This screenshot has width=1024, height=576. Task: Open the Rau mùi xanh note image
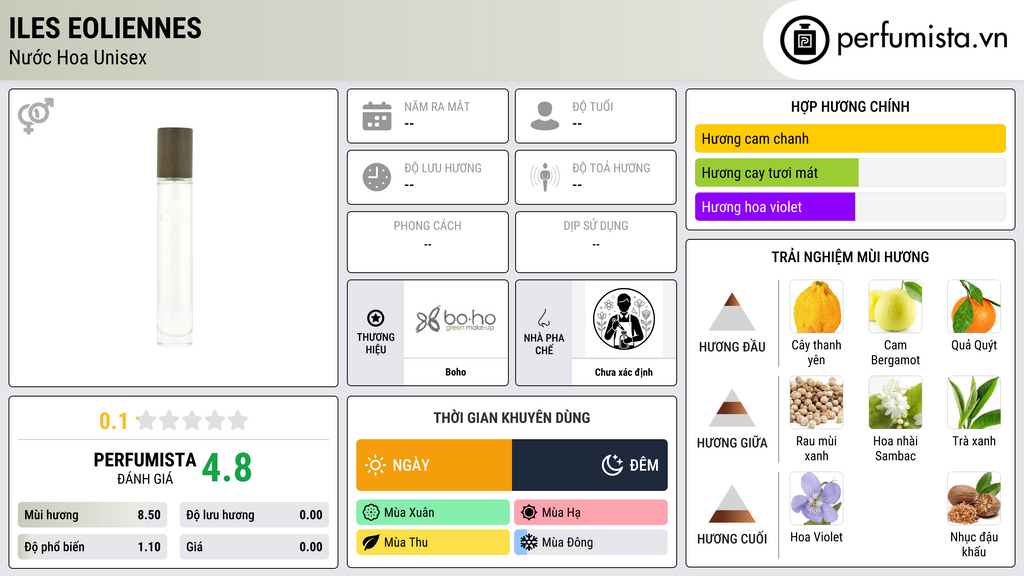click(816, 402)
